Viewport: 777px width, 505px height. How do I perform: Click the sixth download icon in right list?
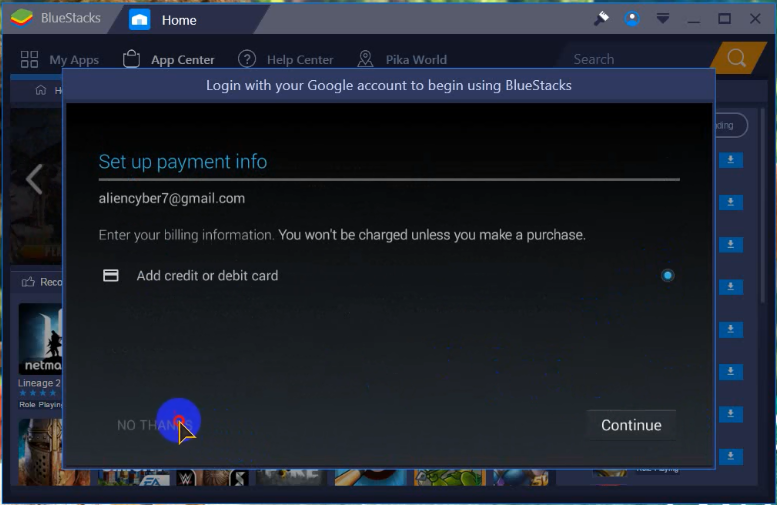coord(730,372)
